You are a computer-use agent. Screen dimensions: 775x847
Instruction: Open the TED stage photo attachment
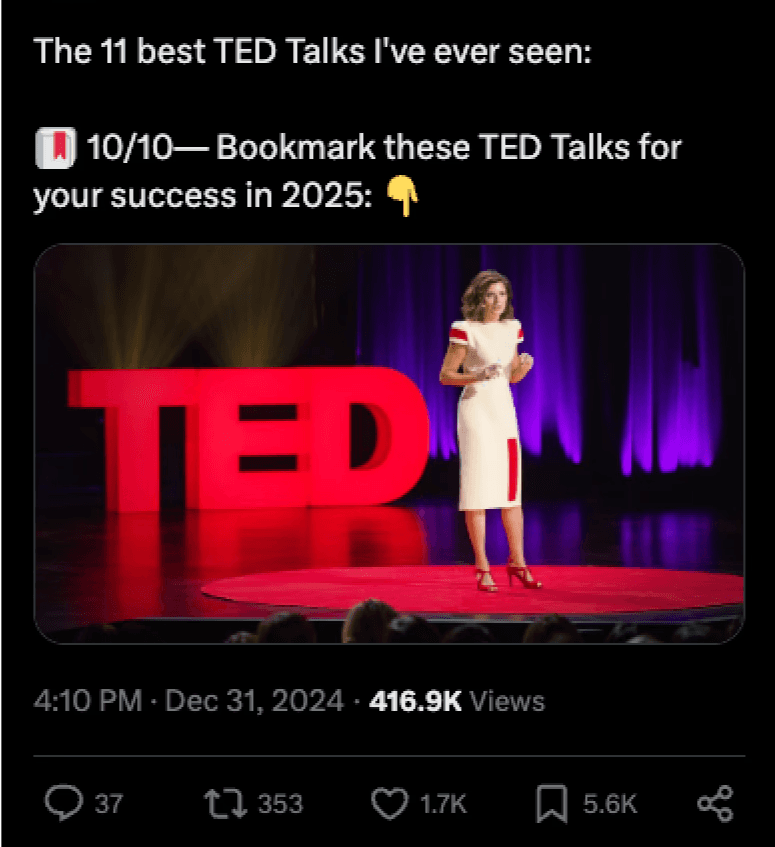[x=389, y=443]
